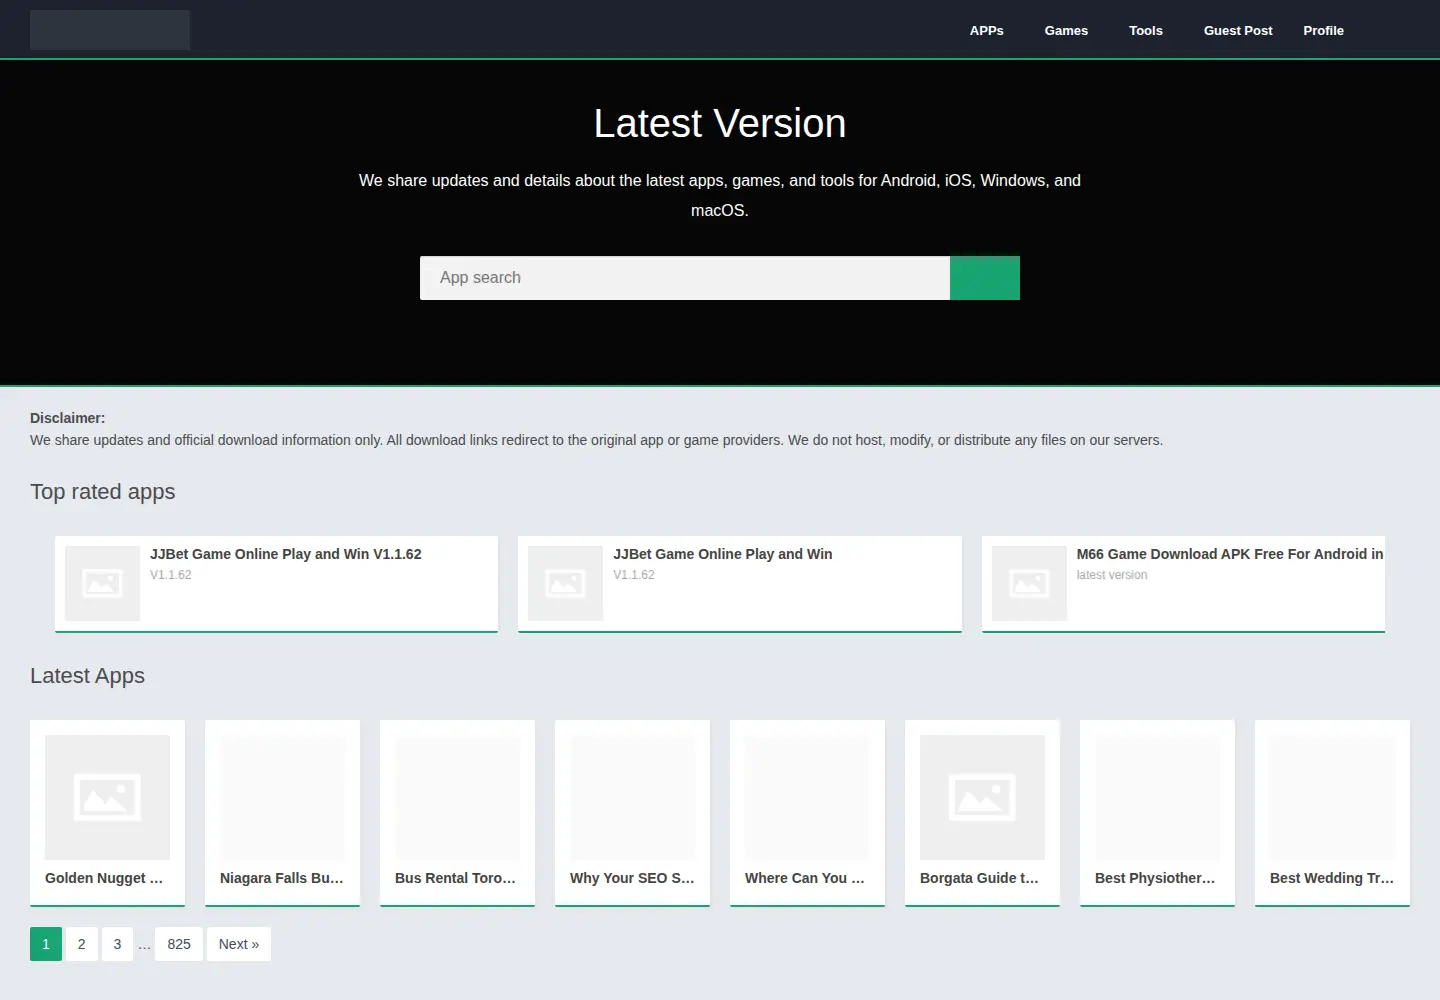
Task: Click the Best Physiother card thumbnail
Action: point(1157,797)
